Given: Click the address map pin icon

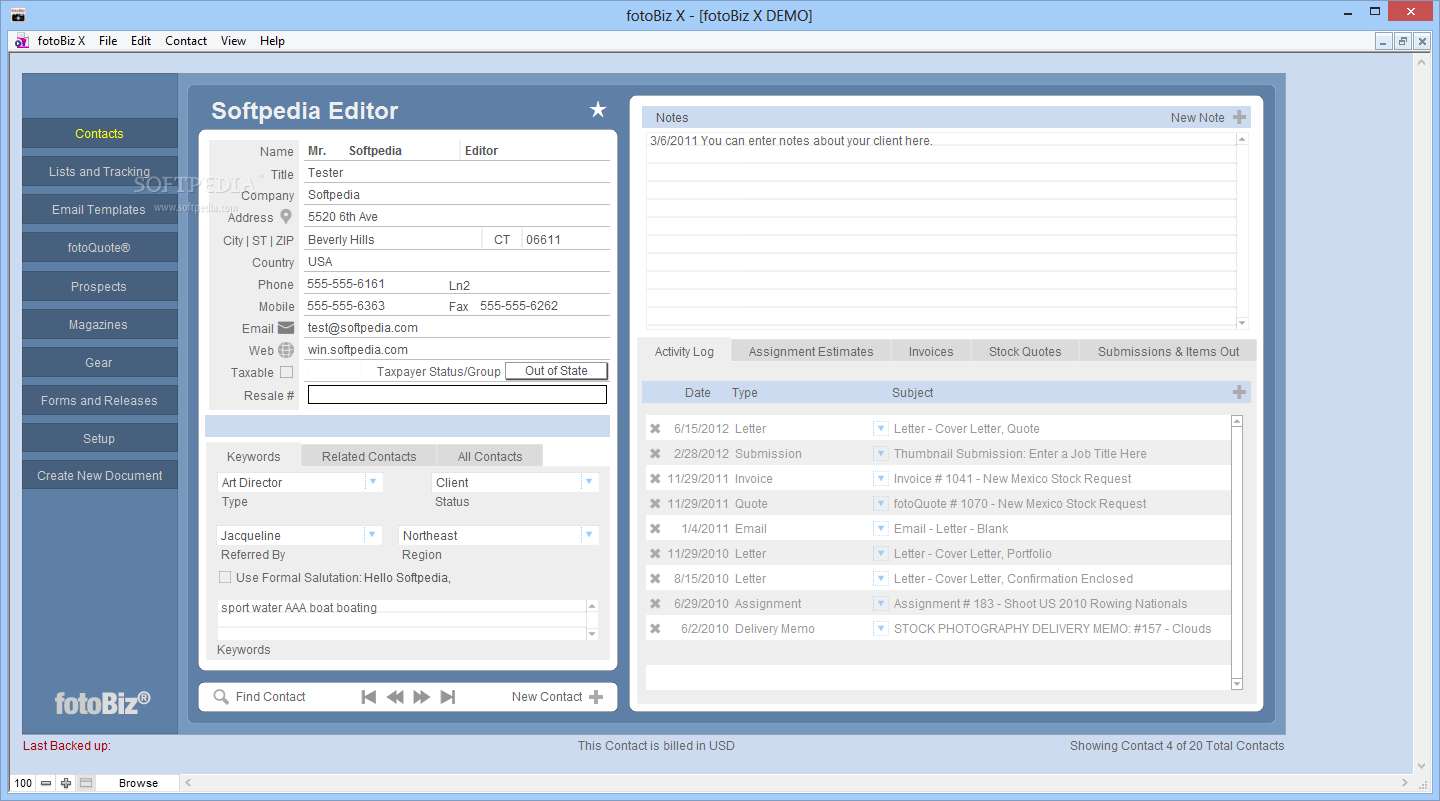Looking at the screenshot, I should tap(286, 217).
